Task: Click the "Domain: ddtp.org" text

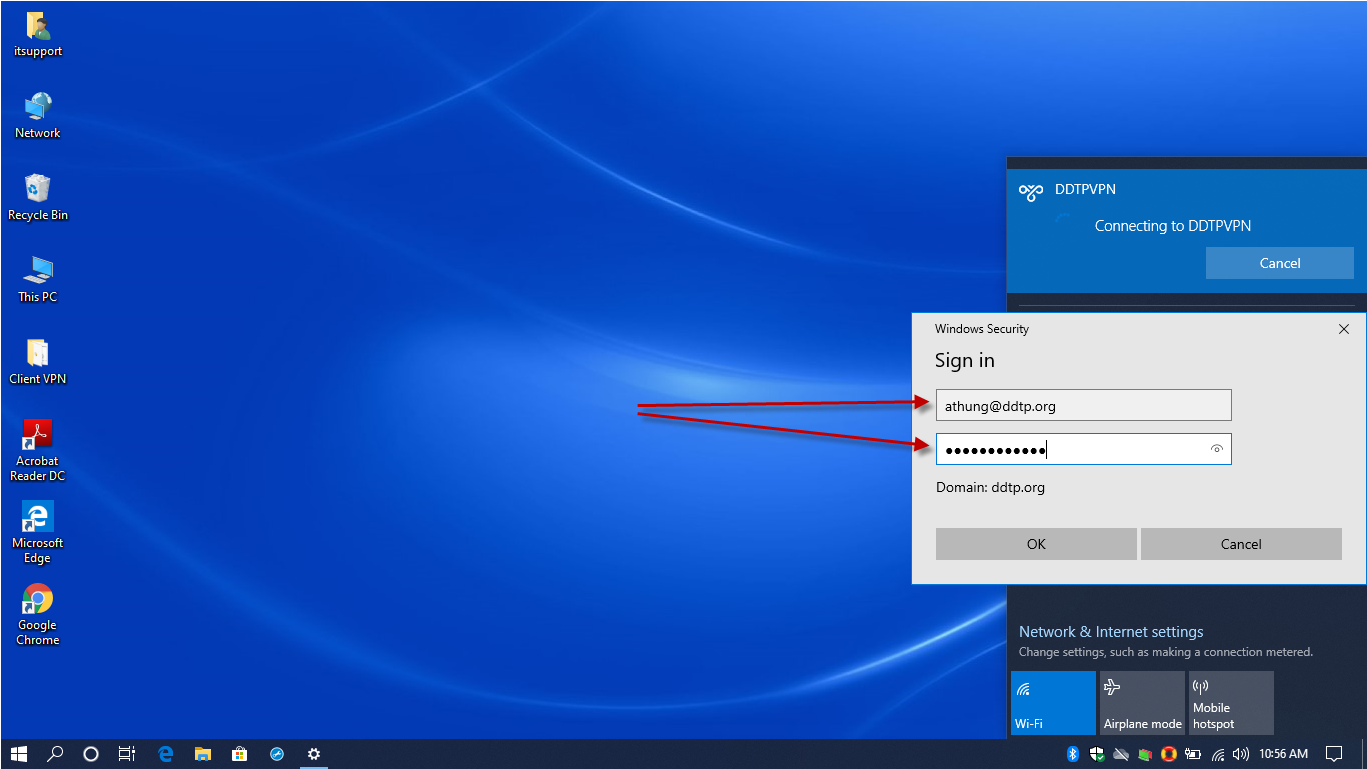Action: click(x=990, y=488)
